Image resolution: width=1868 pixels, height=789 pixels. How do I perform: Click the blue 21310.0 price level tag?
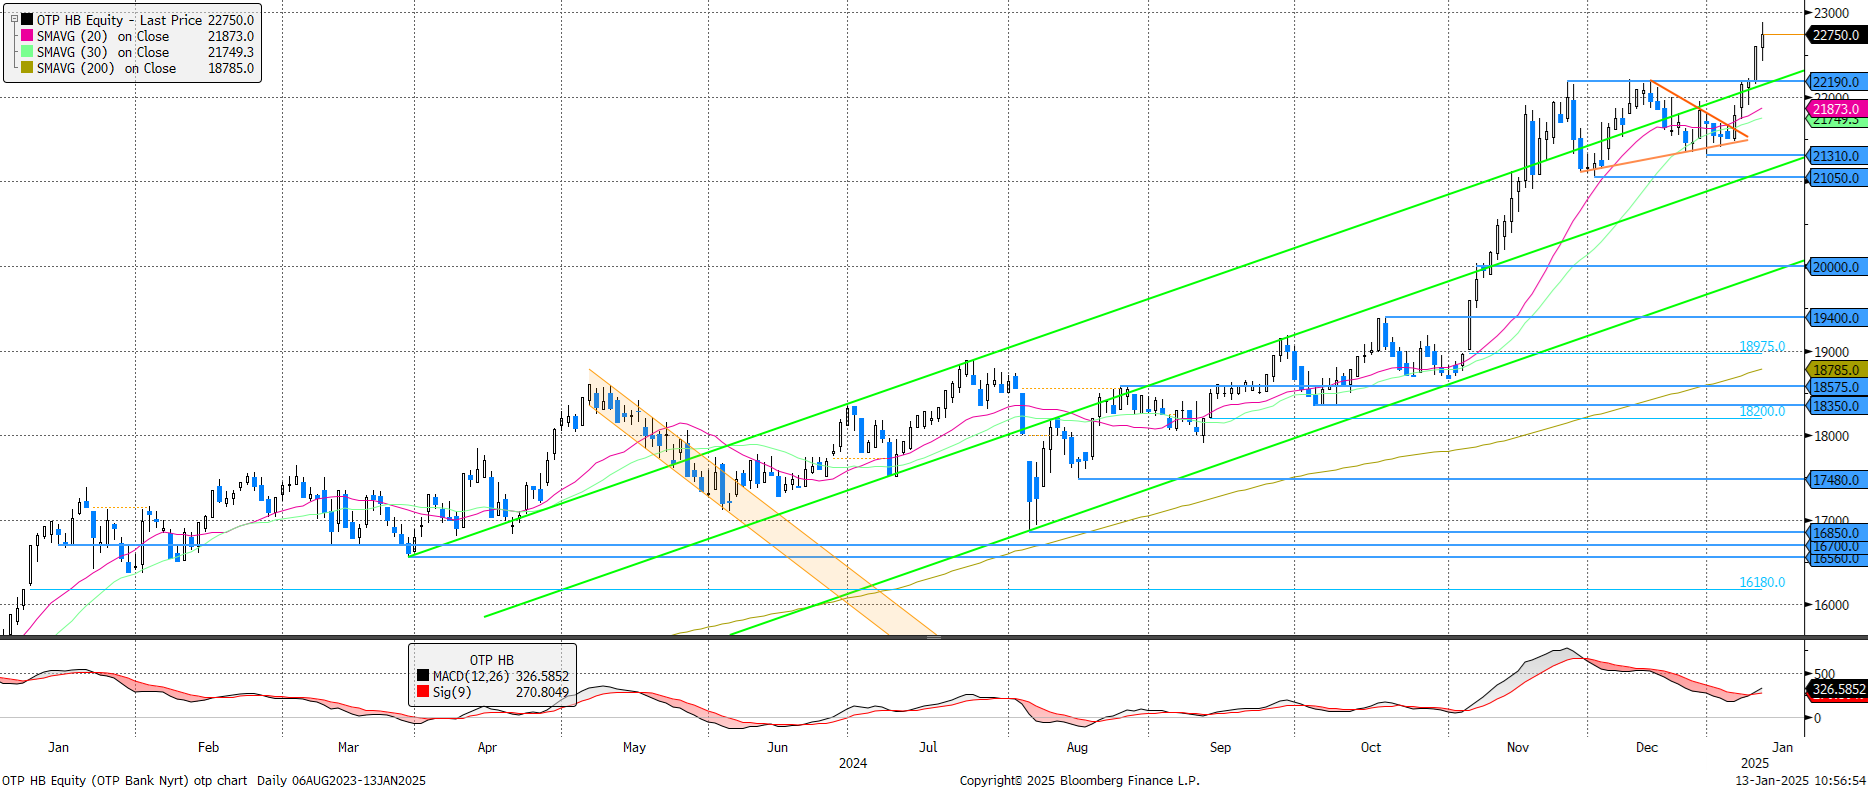point(1836,156)
